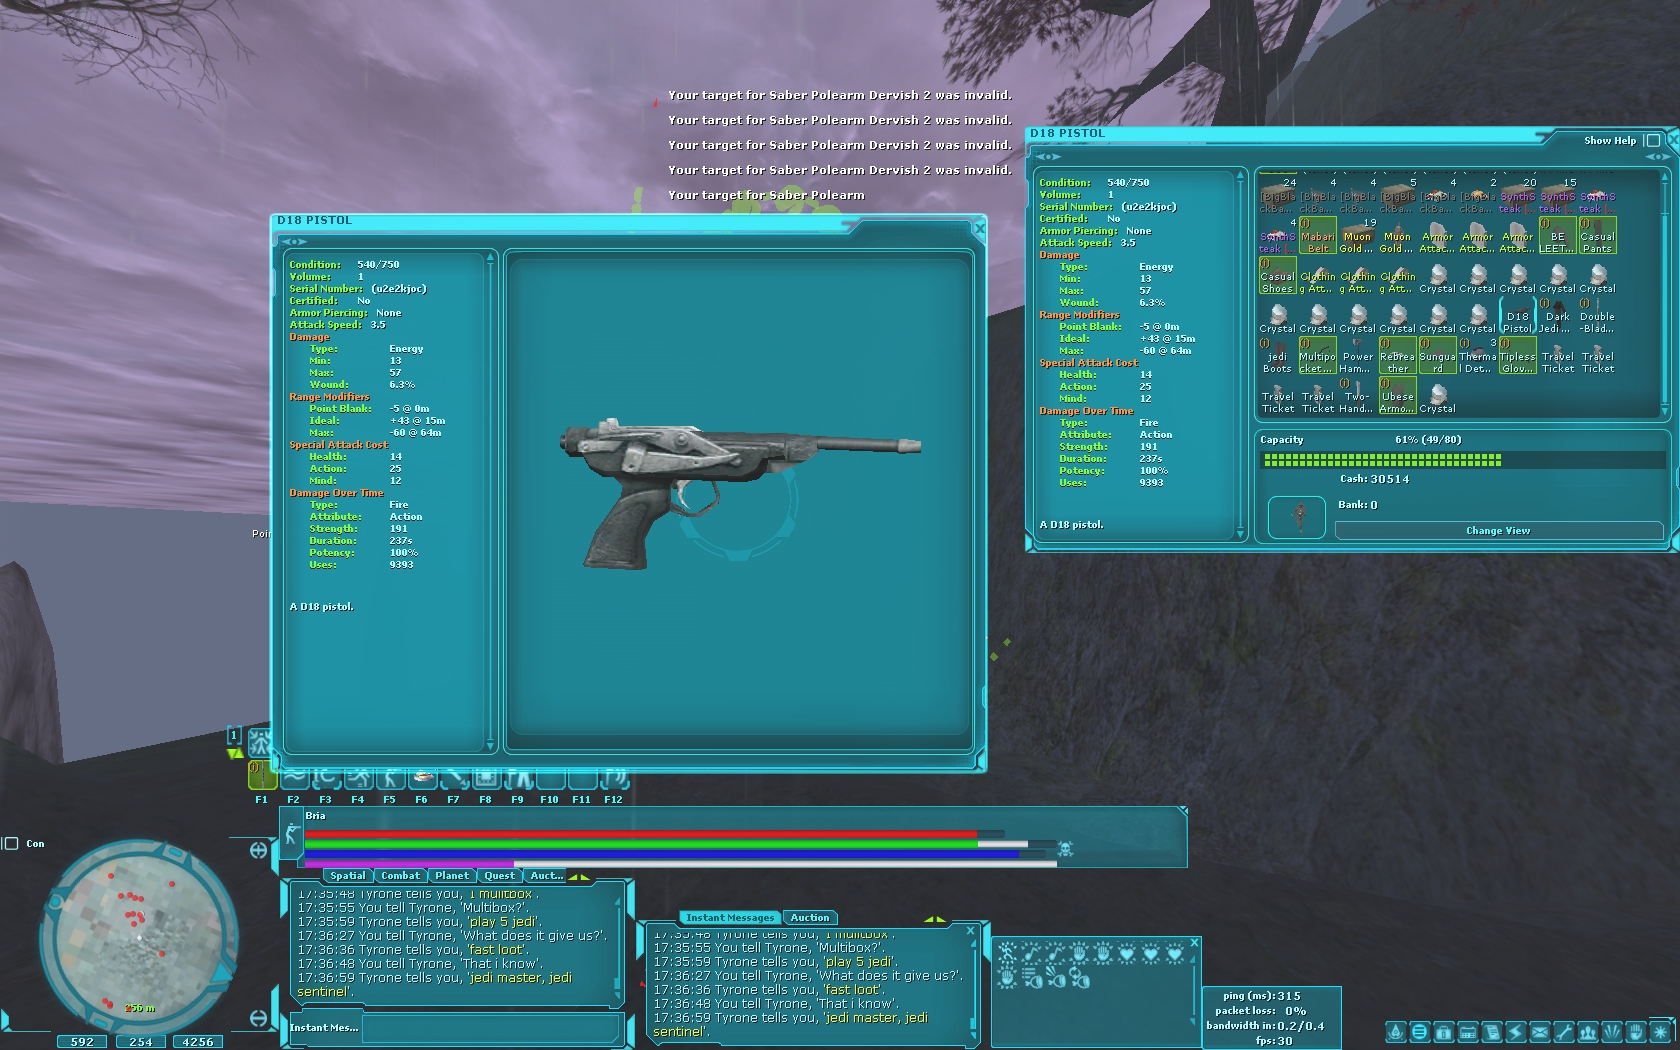
Task: Switch to the Auction tab in second chat window
Action: 810,918
